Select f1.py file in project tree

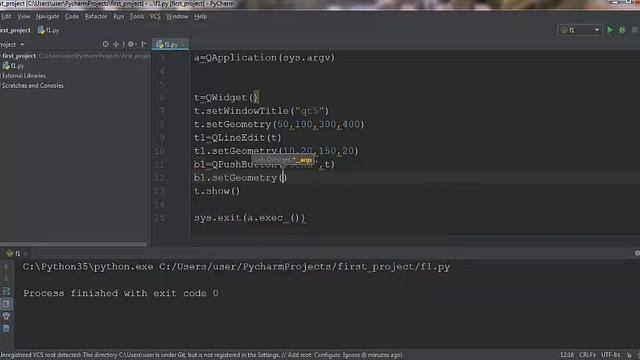tap(13, 66)
